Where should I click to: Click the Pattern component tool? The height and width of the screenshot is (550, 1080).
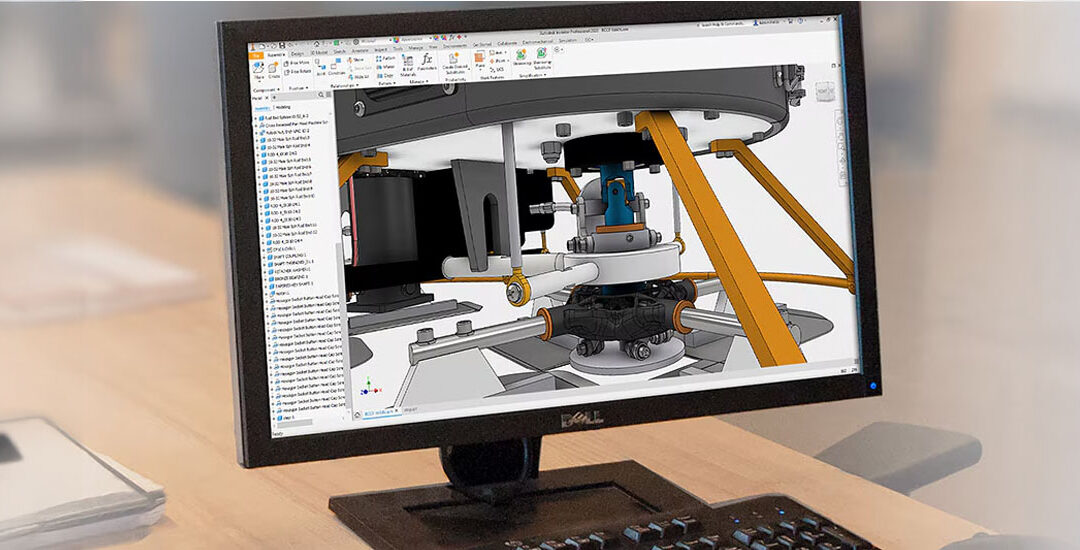point(384,60)
